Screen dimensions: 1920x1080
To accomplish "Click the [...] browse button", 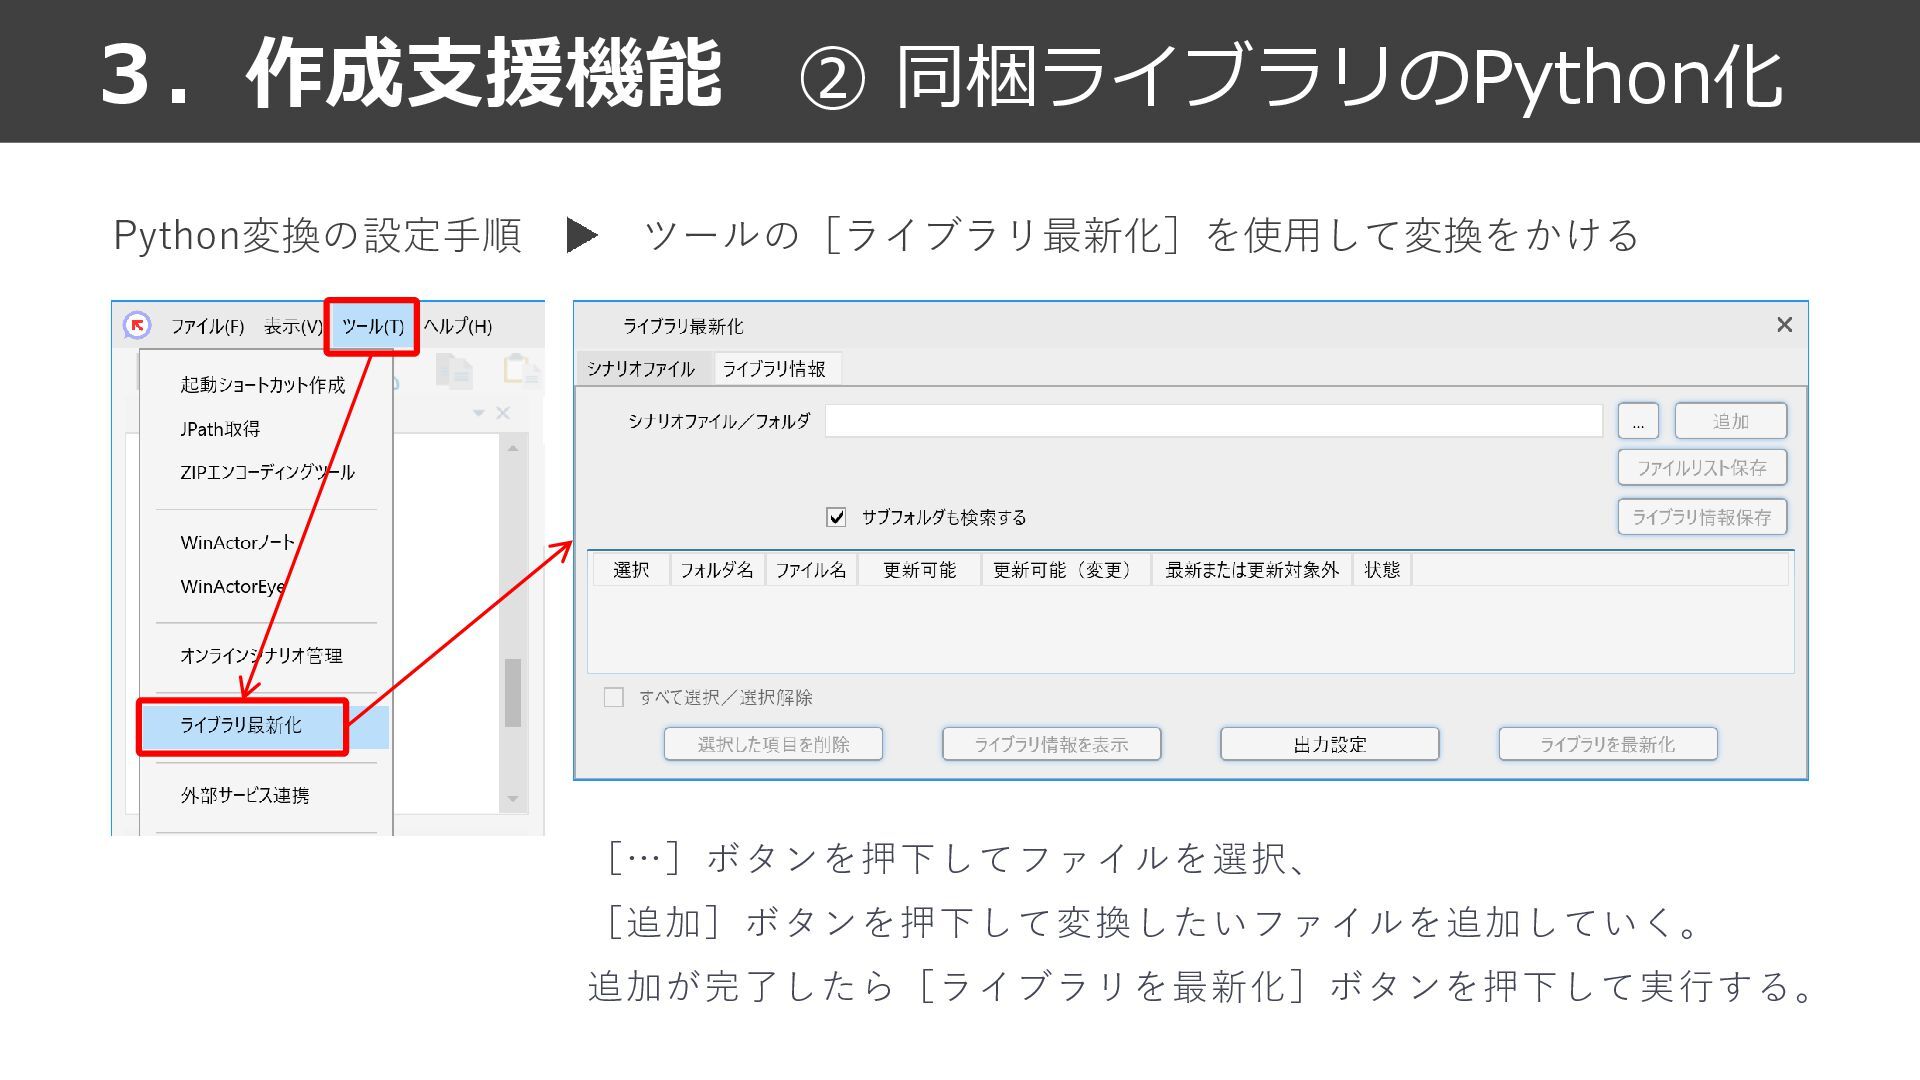I will pos(1638,421).
